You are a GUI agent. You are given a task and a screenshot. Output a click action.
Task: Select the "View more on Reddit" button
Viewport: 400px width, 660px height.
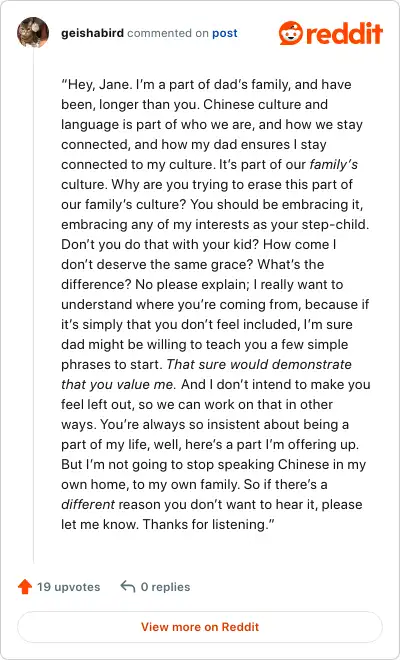[x=200, y=627]
